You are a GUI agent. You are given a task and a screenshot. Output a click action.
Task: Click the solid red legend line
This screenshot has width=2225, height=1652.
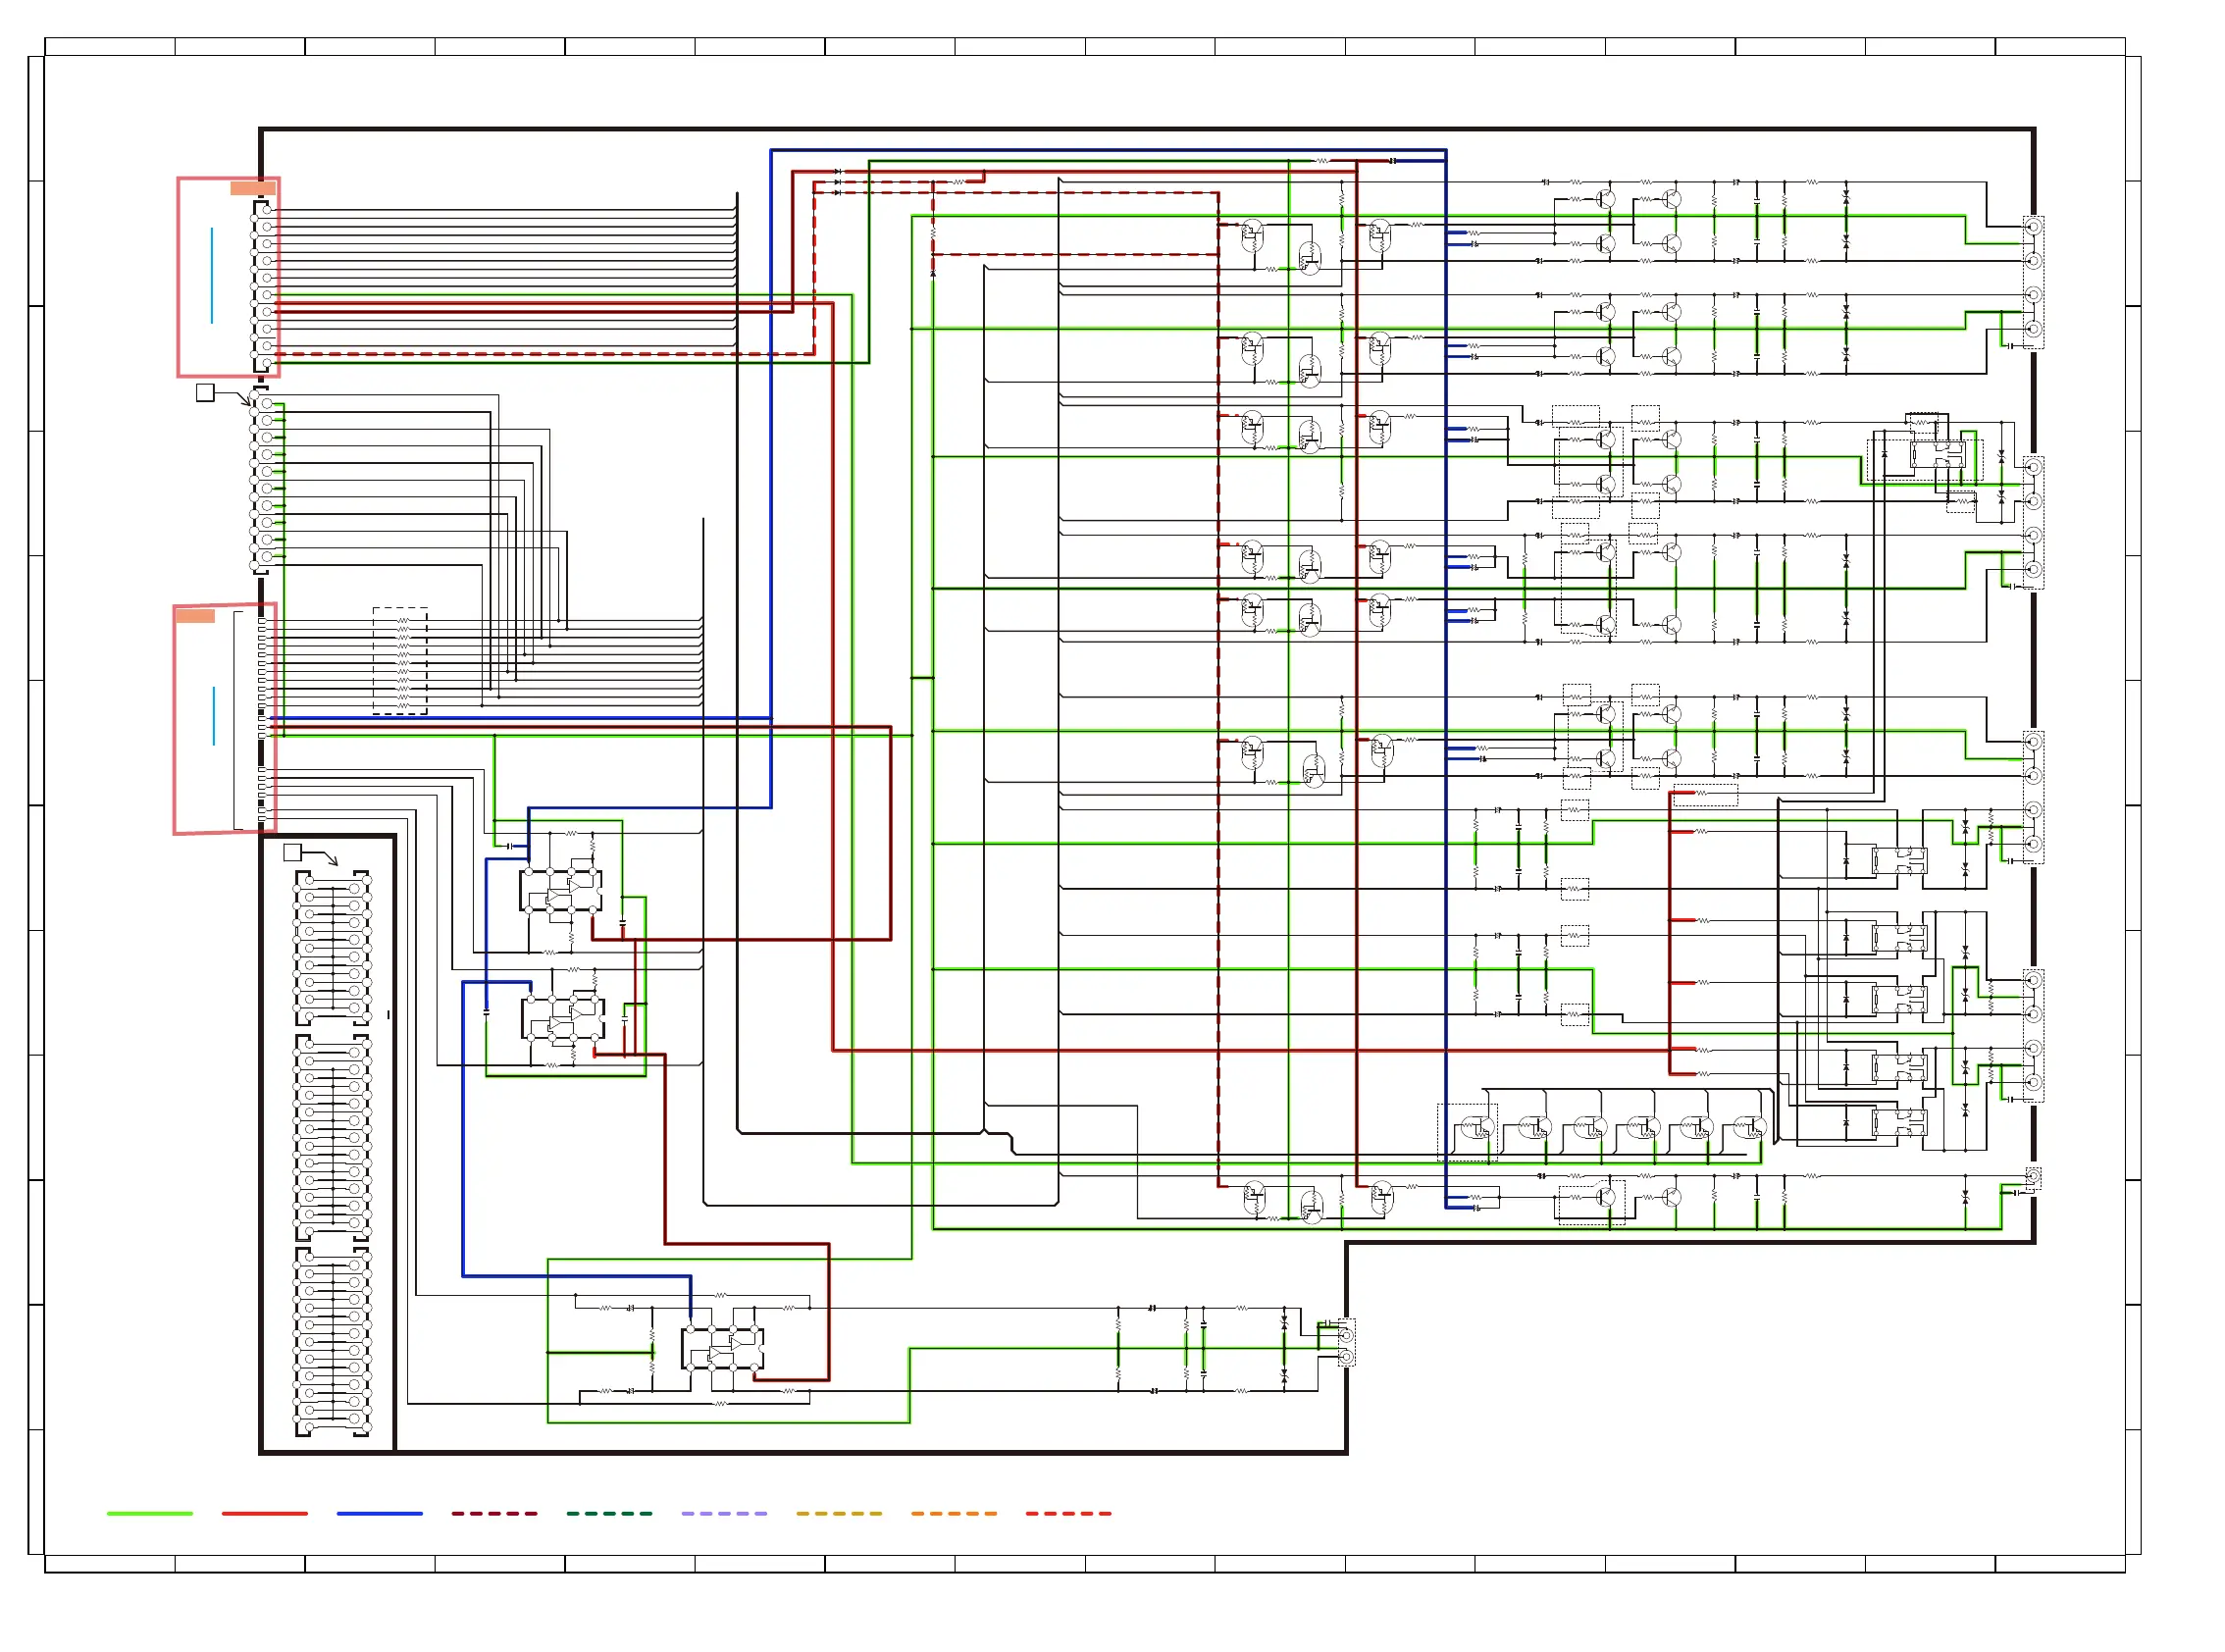point(264,1513)
